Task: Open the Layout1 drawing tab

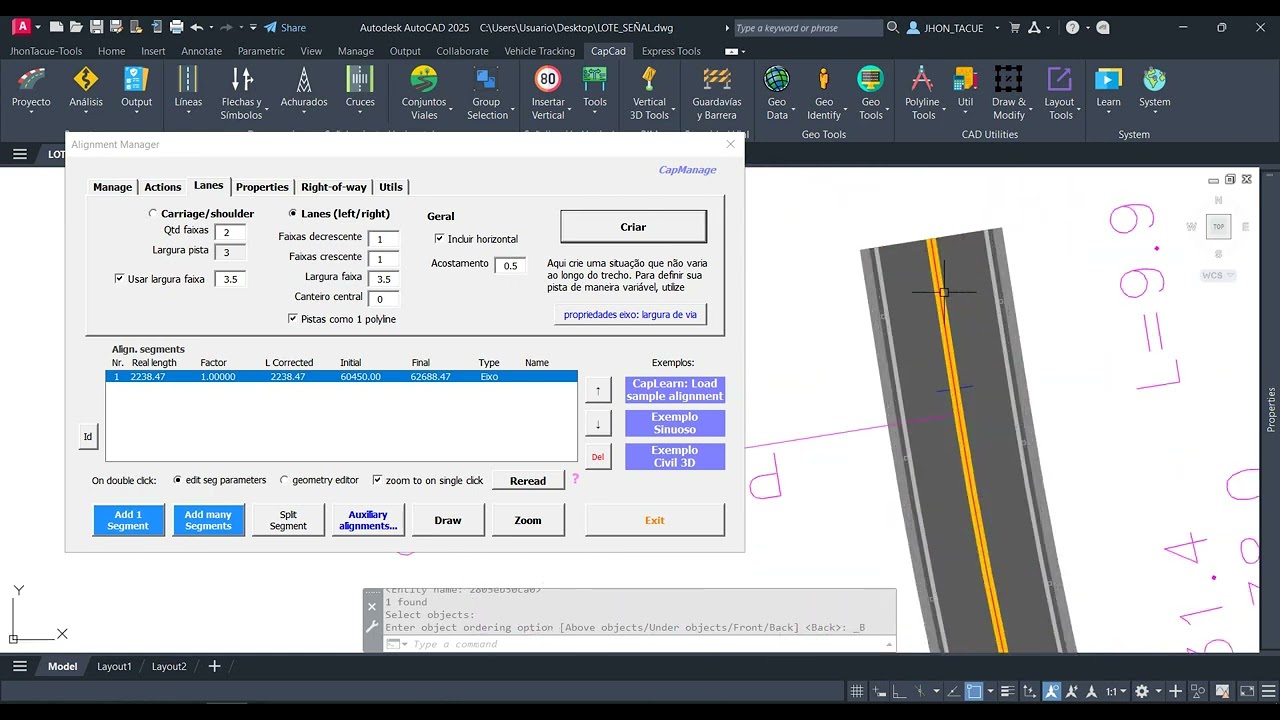Action: (x=114, y=666)
